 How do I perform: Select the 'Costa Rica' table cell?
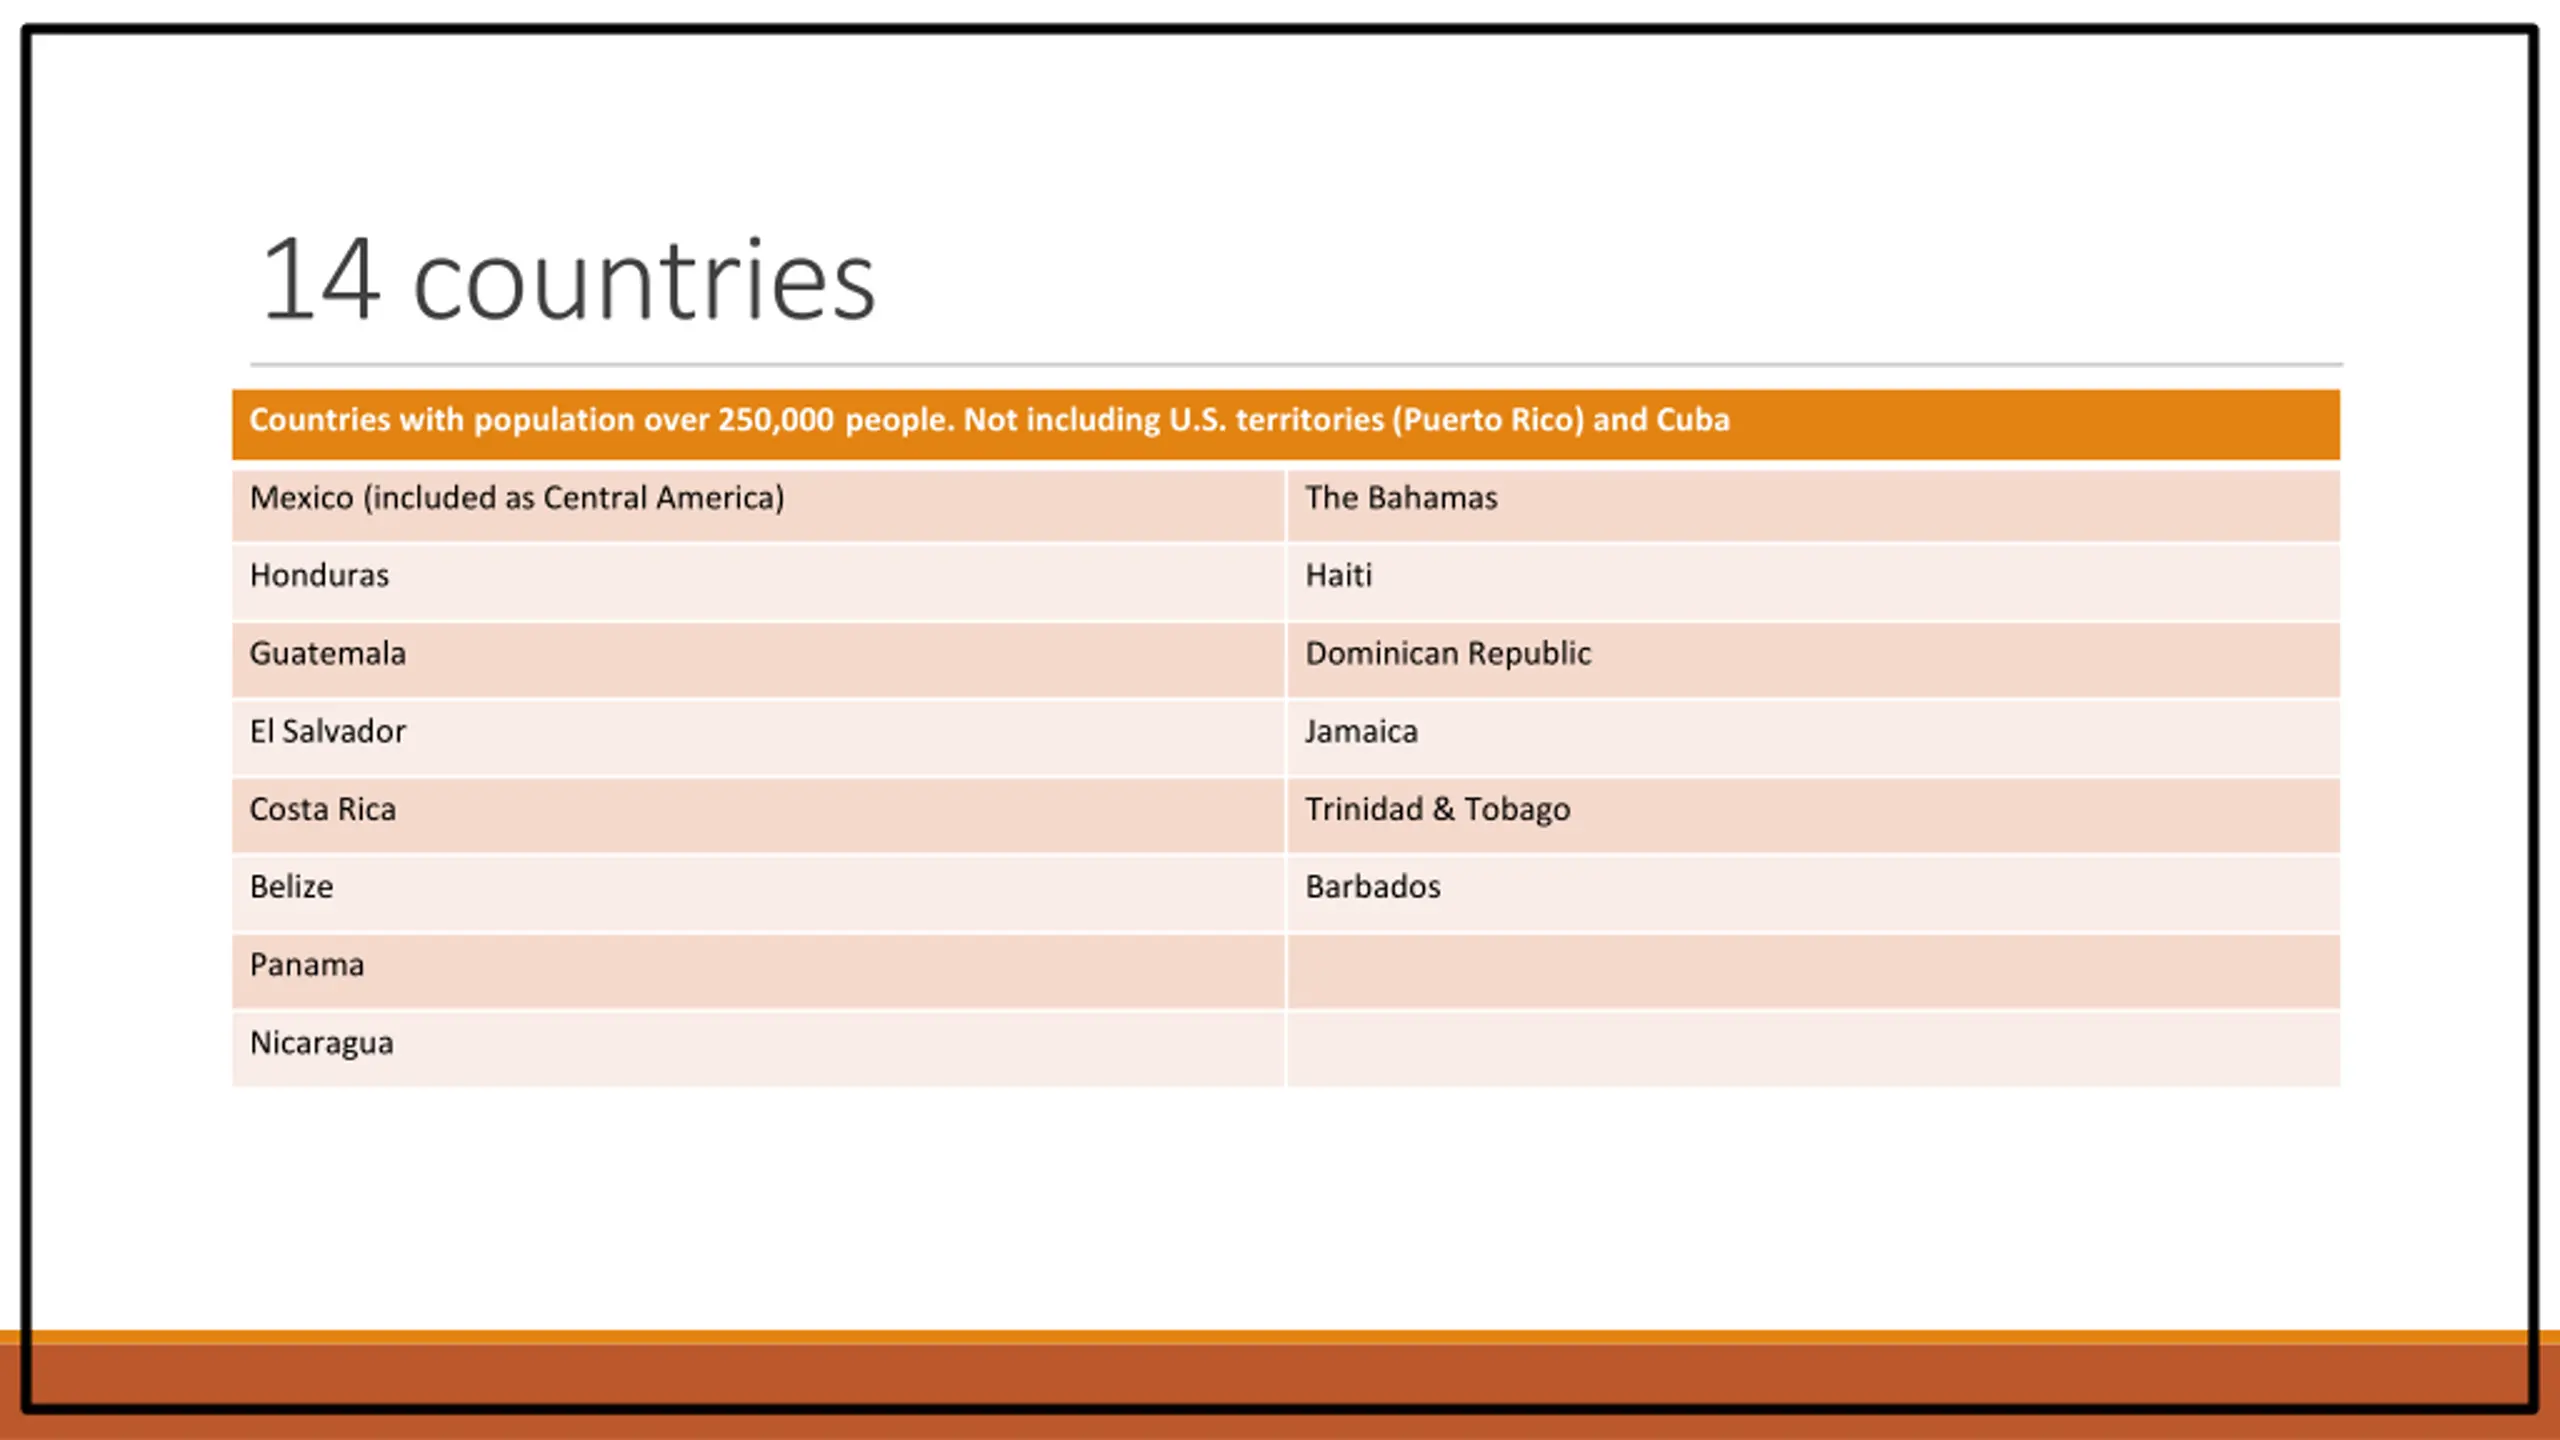click(759, 816)
